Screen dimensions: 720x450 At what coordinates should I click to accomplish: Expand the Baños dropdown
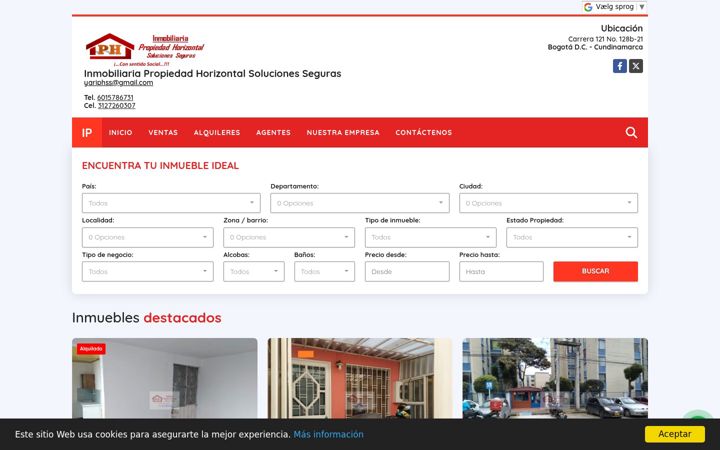pos(324,271)
